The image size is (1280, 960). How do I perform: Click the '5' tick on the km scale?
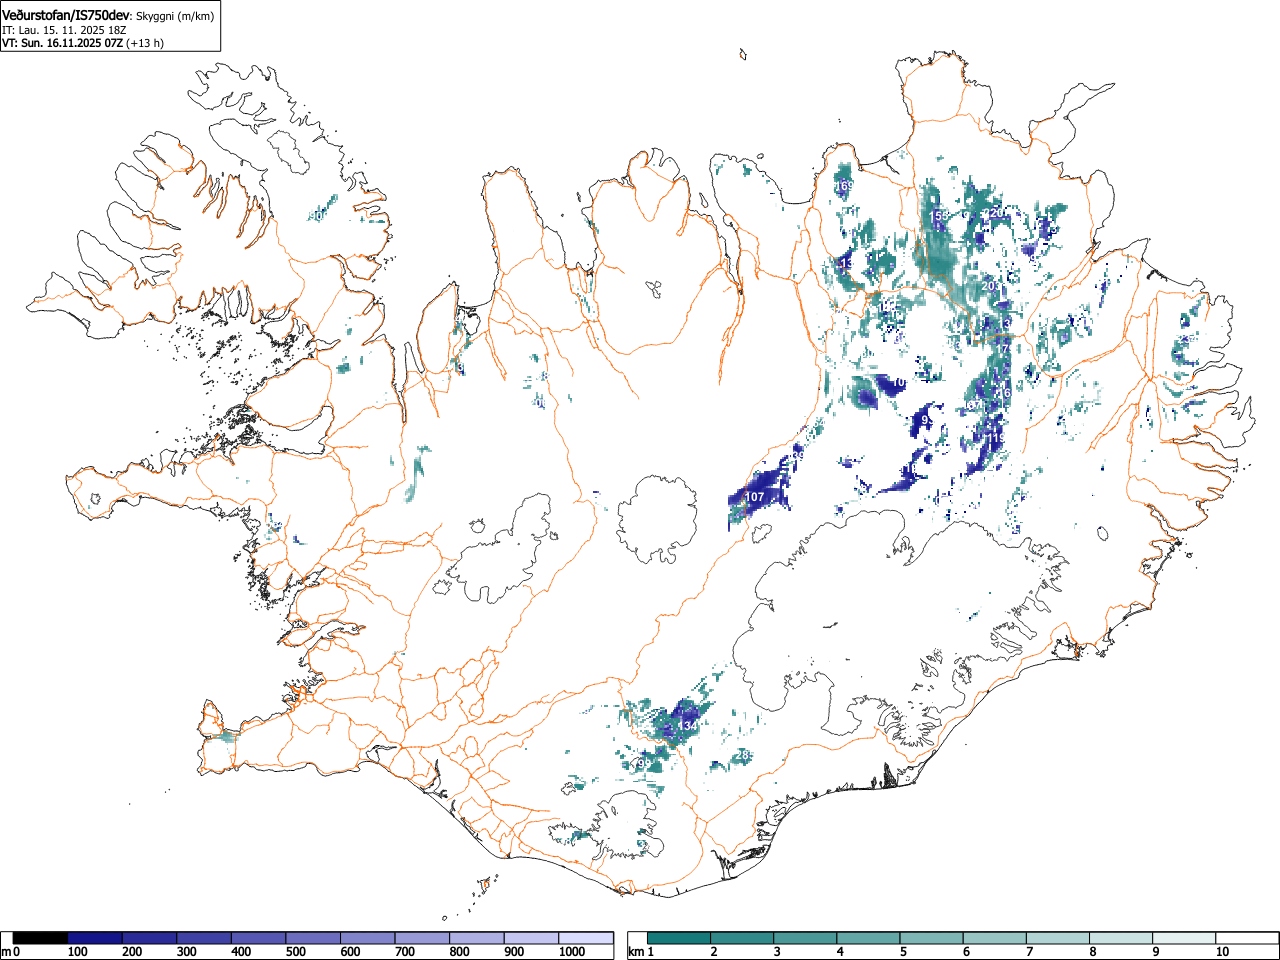pos(903,952)
